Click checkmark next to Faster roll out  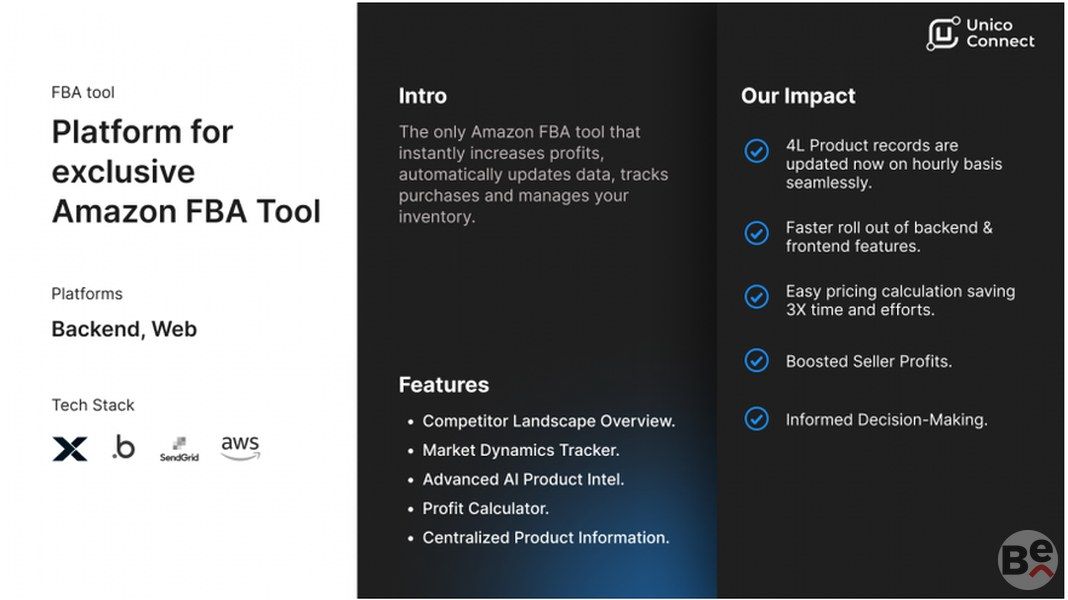757,233
